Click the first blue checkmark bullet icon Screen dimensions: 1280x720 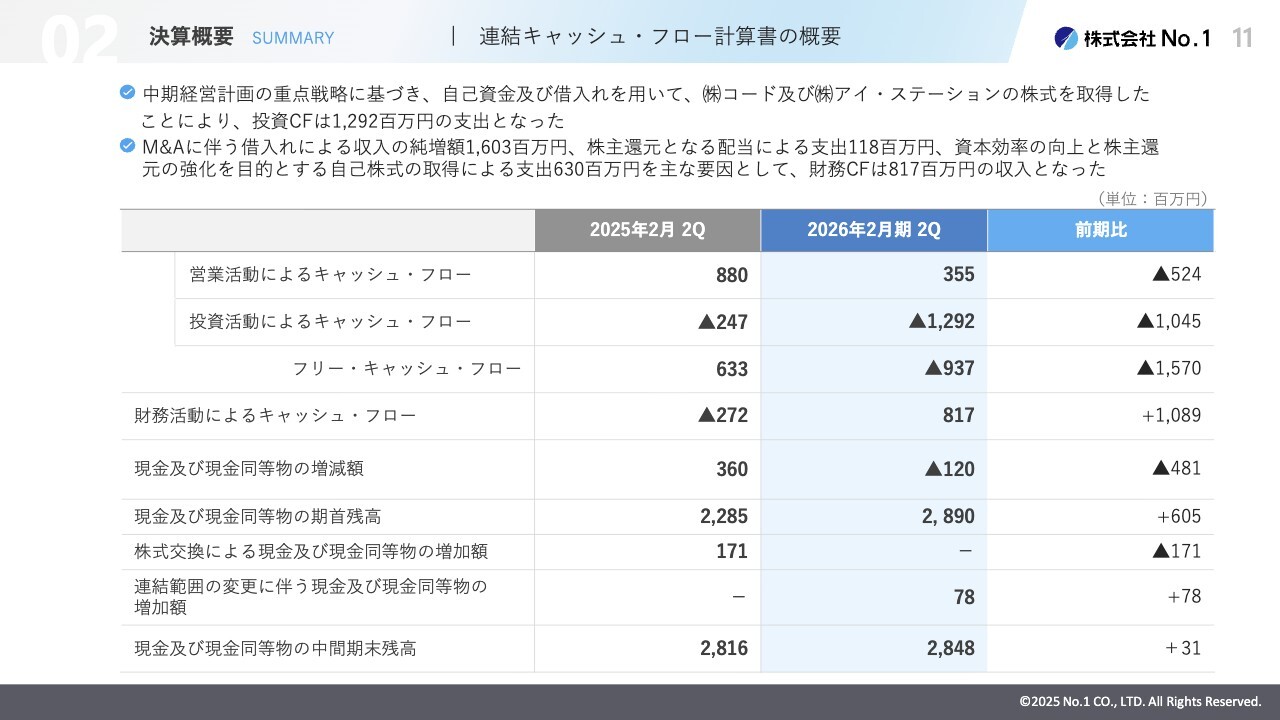coord(127,93)
